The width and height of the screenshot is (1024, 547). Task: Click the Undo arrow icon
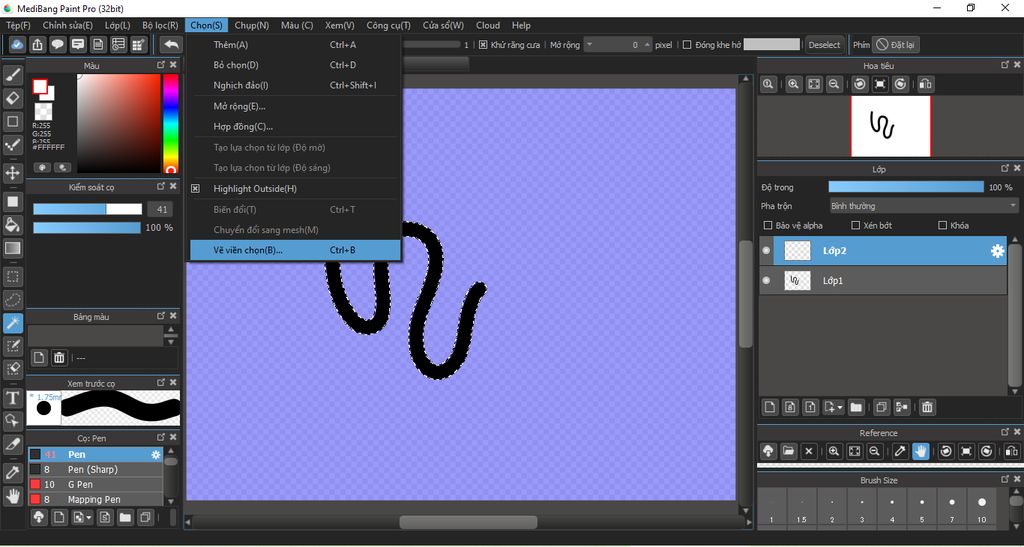click(x=171, y=44)
